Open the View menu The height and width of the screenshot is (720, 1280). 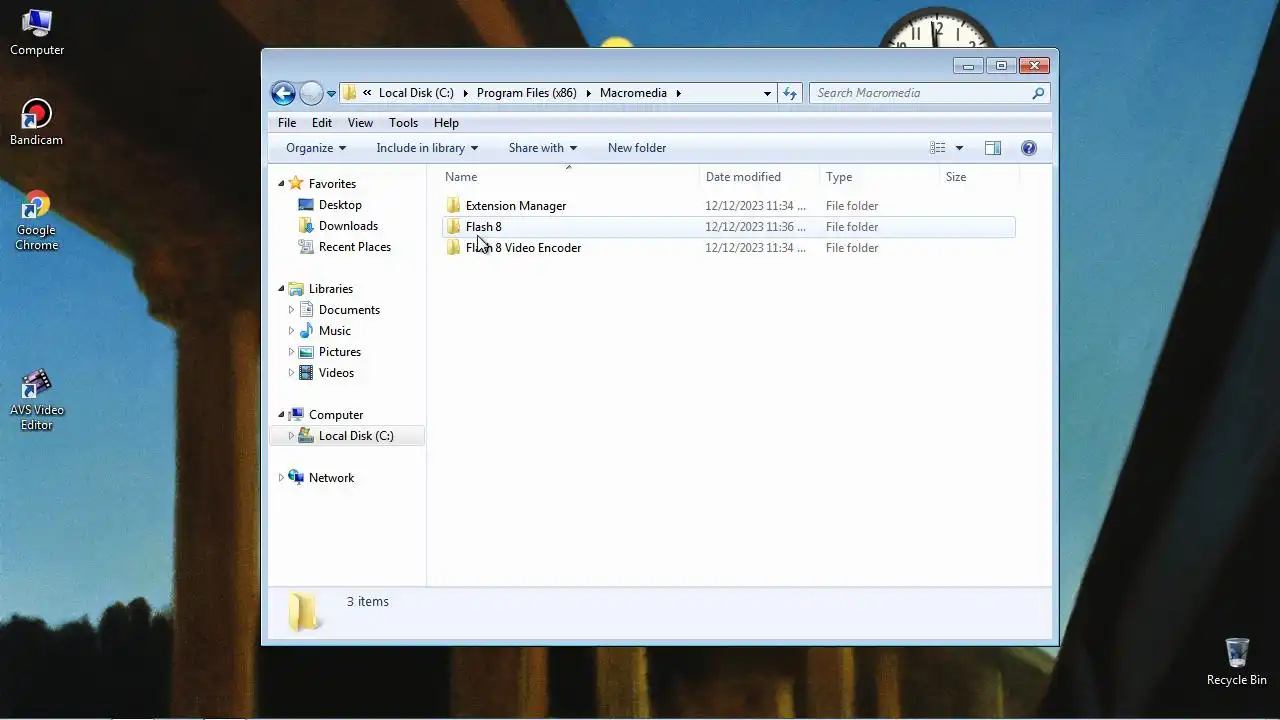point(360,123)
